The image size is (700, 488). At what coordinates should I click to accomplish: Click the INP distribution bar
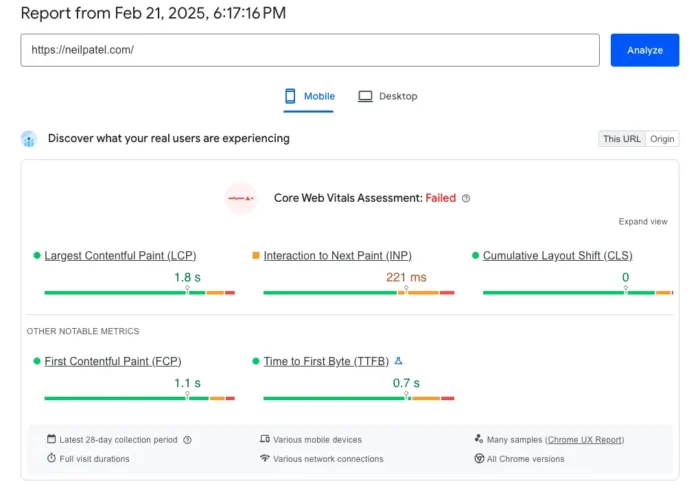pos(359,292)
